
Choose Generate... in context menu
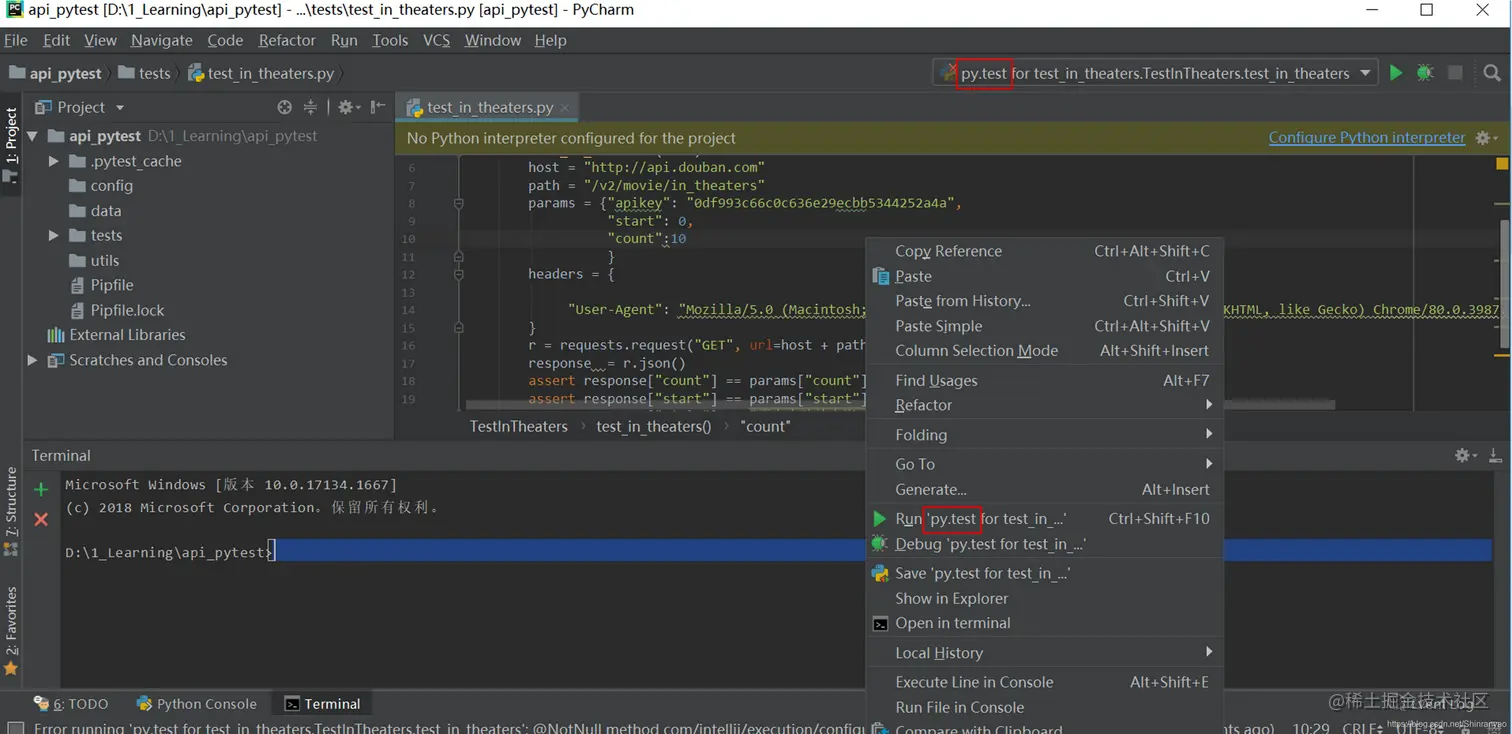point(1044,490)
